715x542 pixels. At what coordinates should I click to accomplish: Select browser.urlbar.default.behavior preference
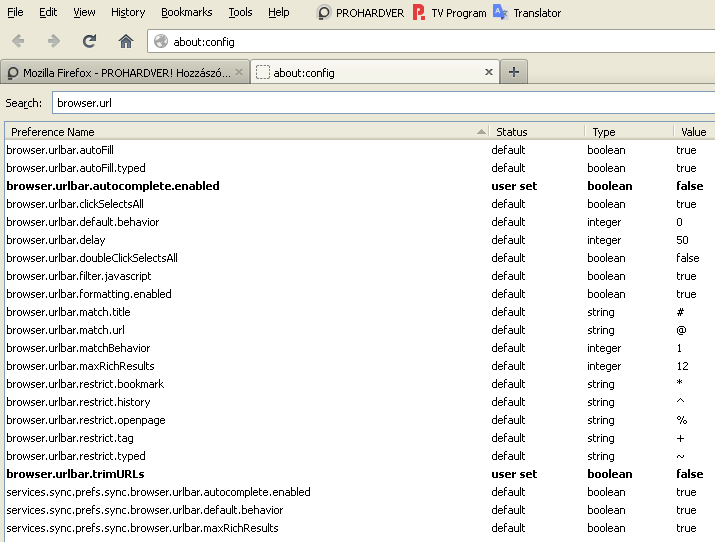click(359, 222)
